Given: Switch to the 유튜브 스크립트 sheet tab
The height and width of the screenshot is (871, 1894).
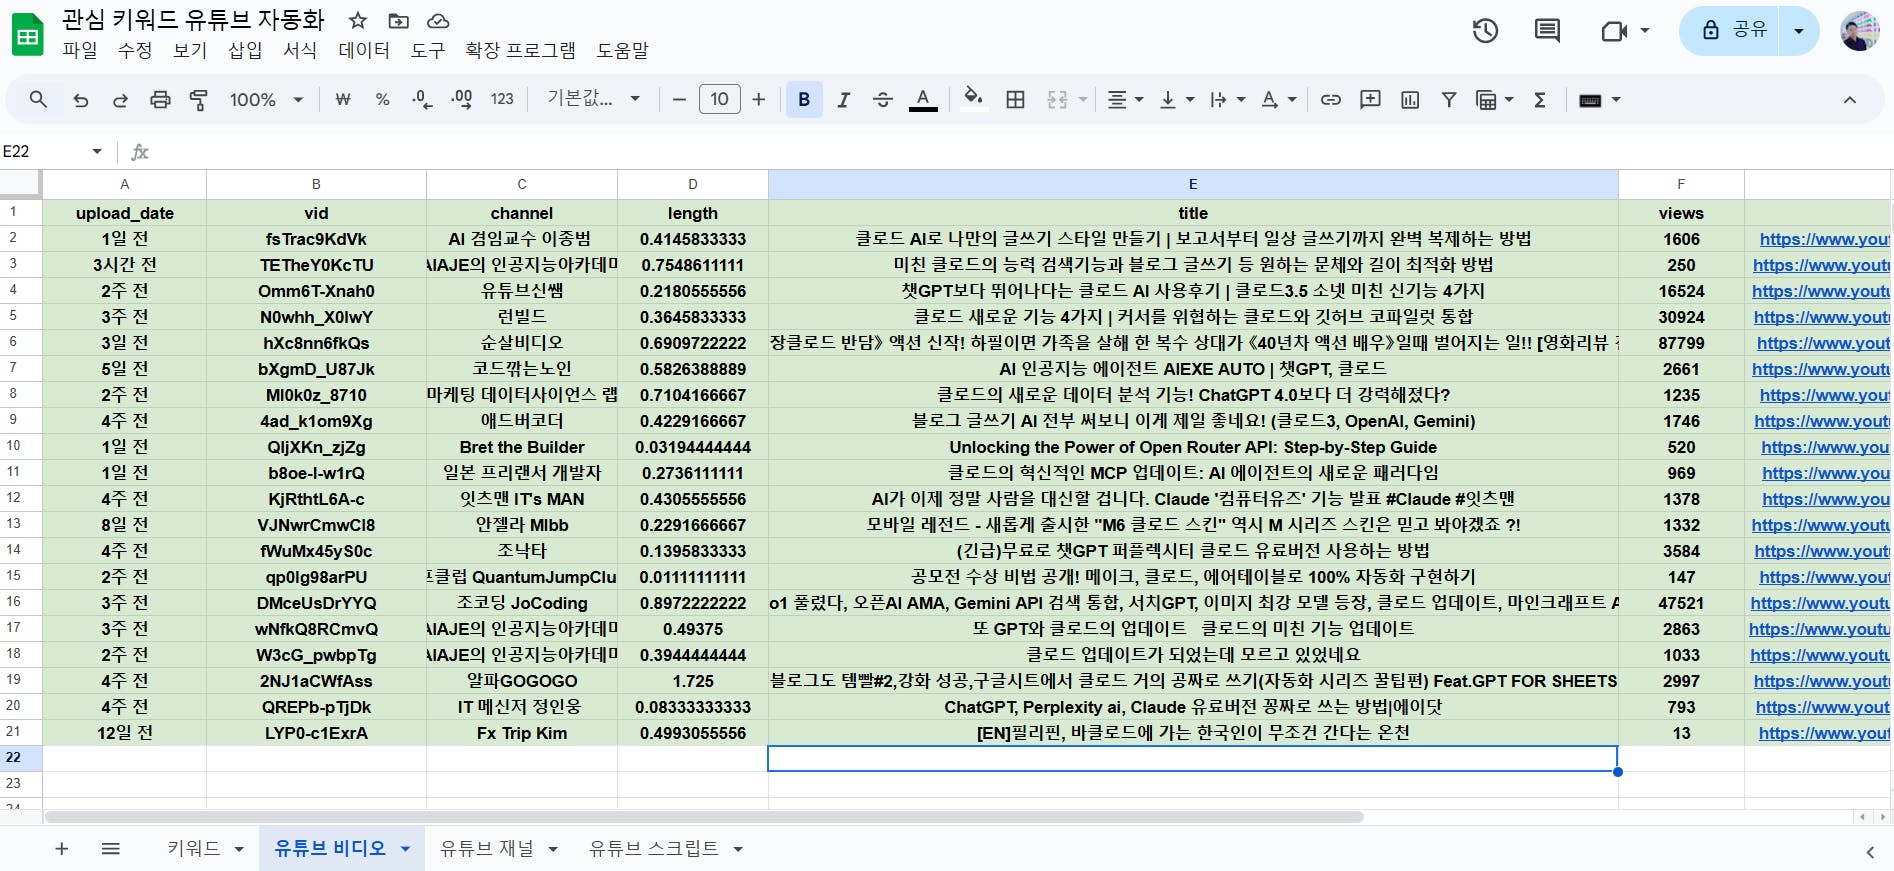Looking at the screenshot, I should (x=653, y=849).
